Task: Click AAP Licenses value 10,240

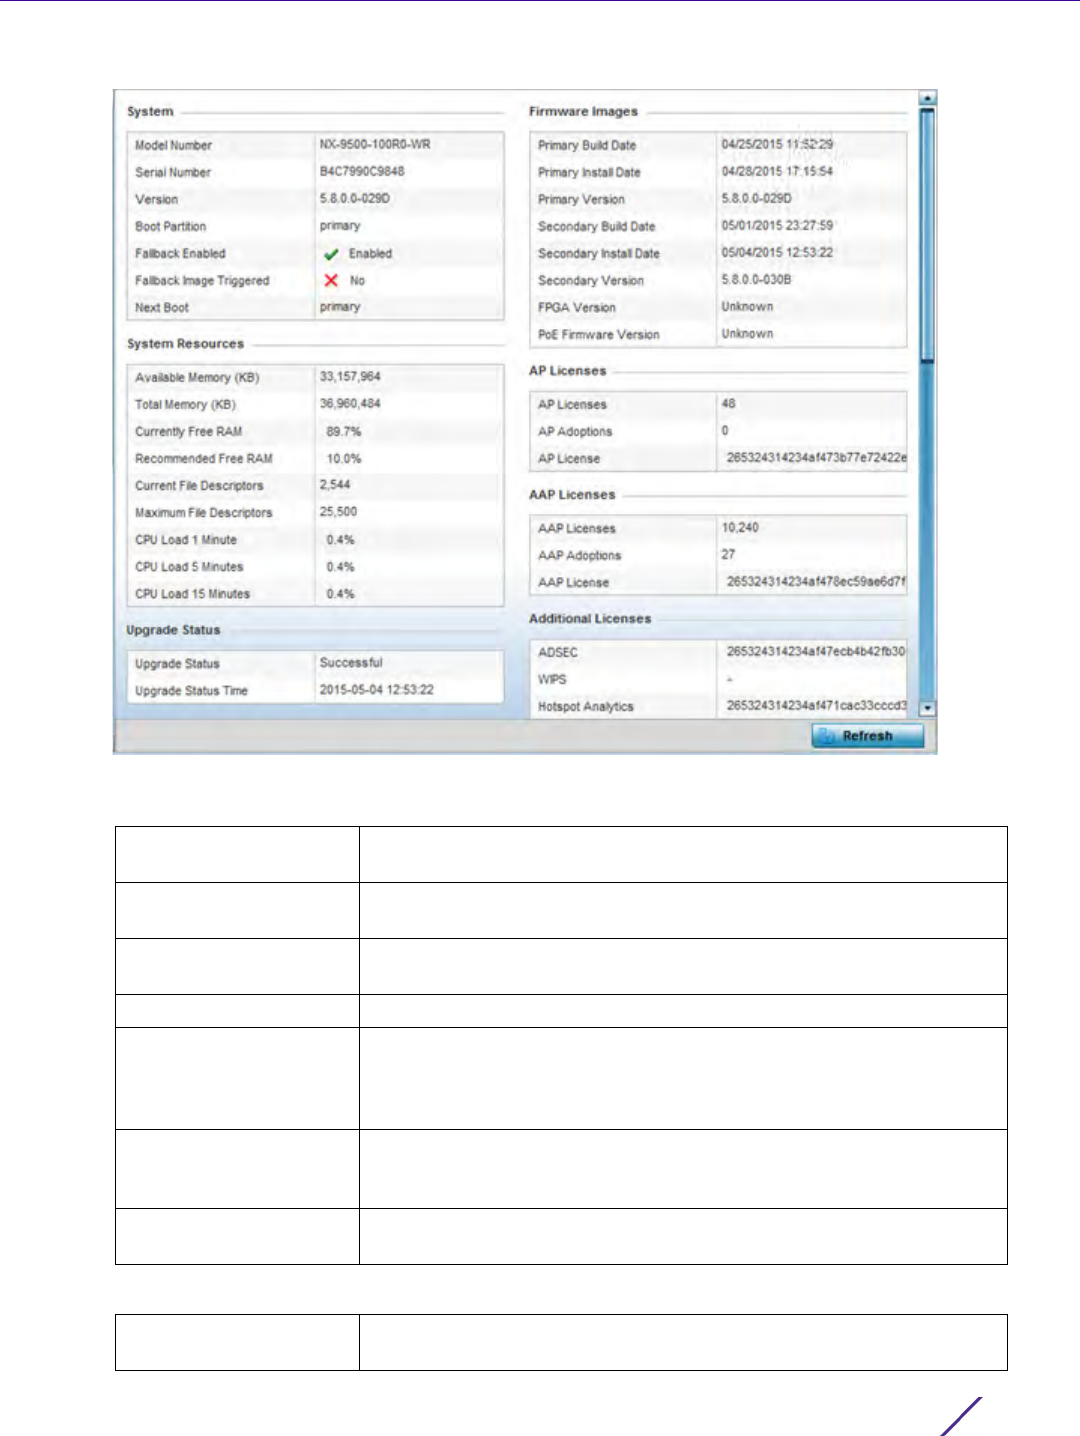Action: pos(740,528)
